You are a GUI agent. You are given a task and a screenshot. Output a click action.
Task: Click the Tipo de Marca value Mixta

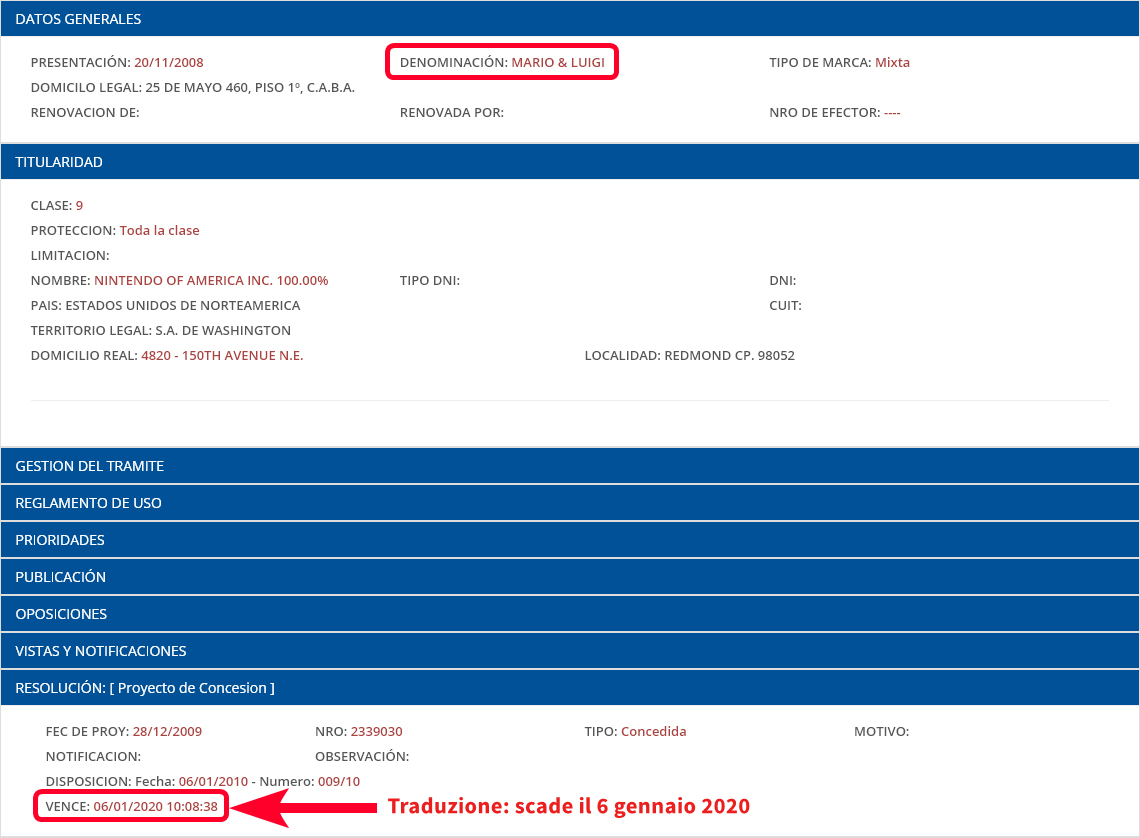pos(892,63)
